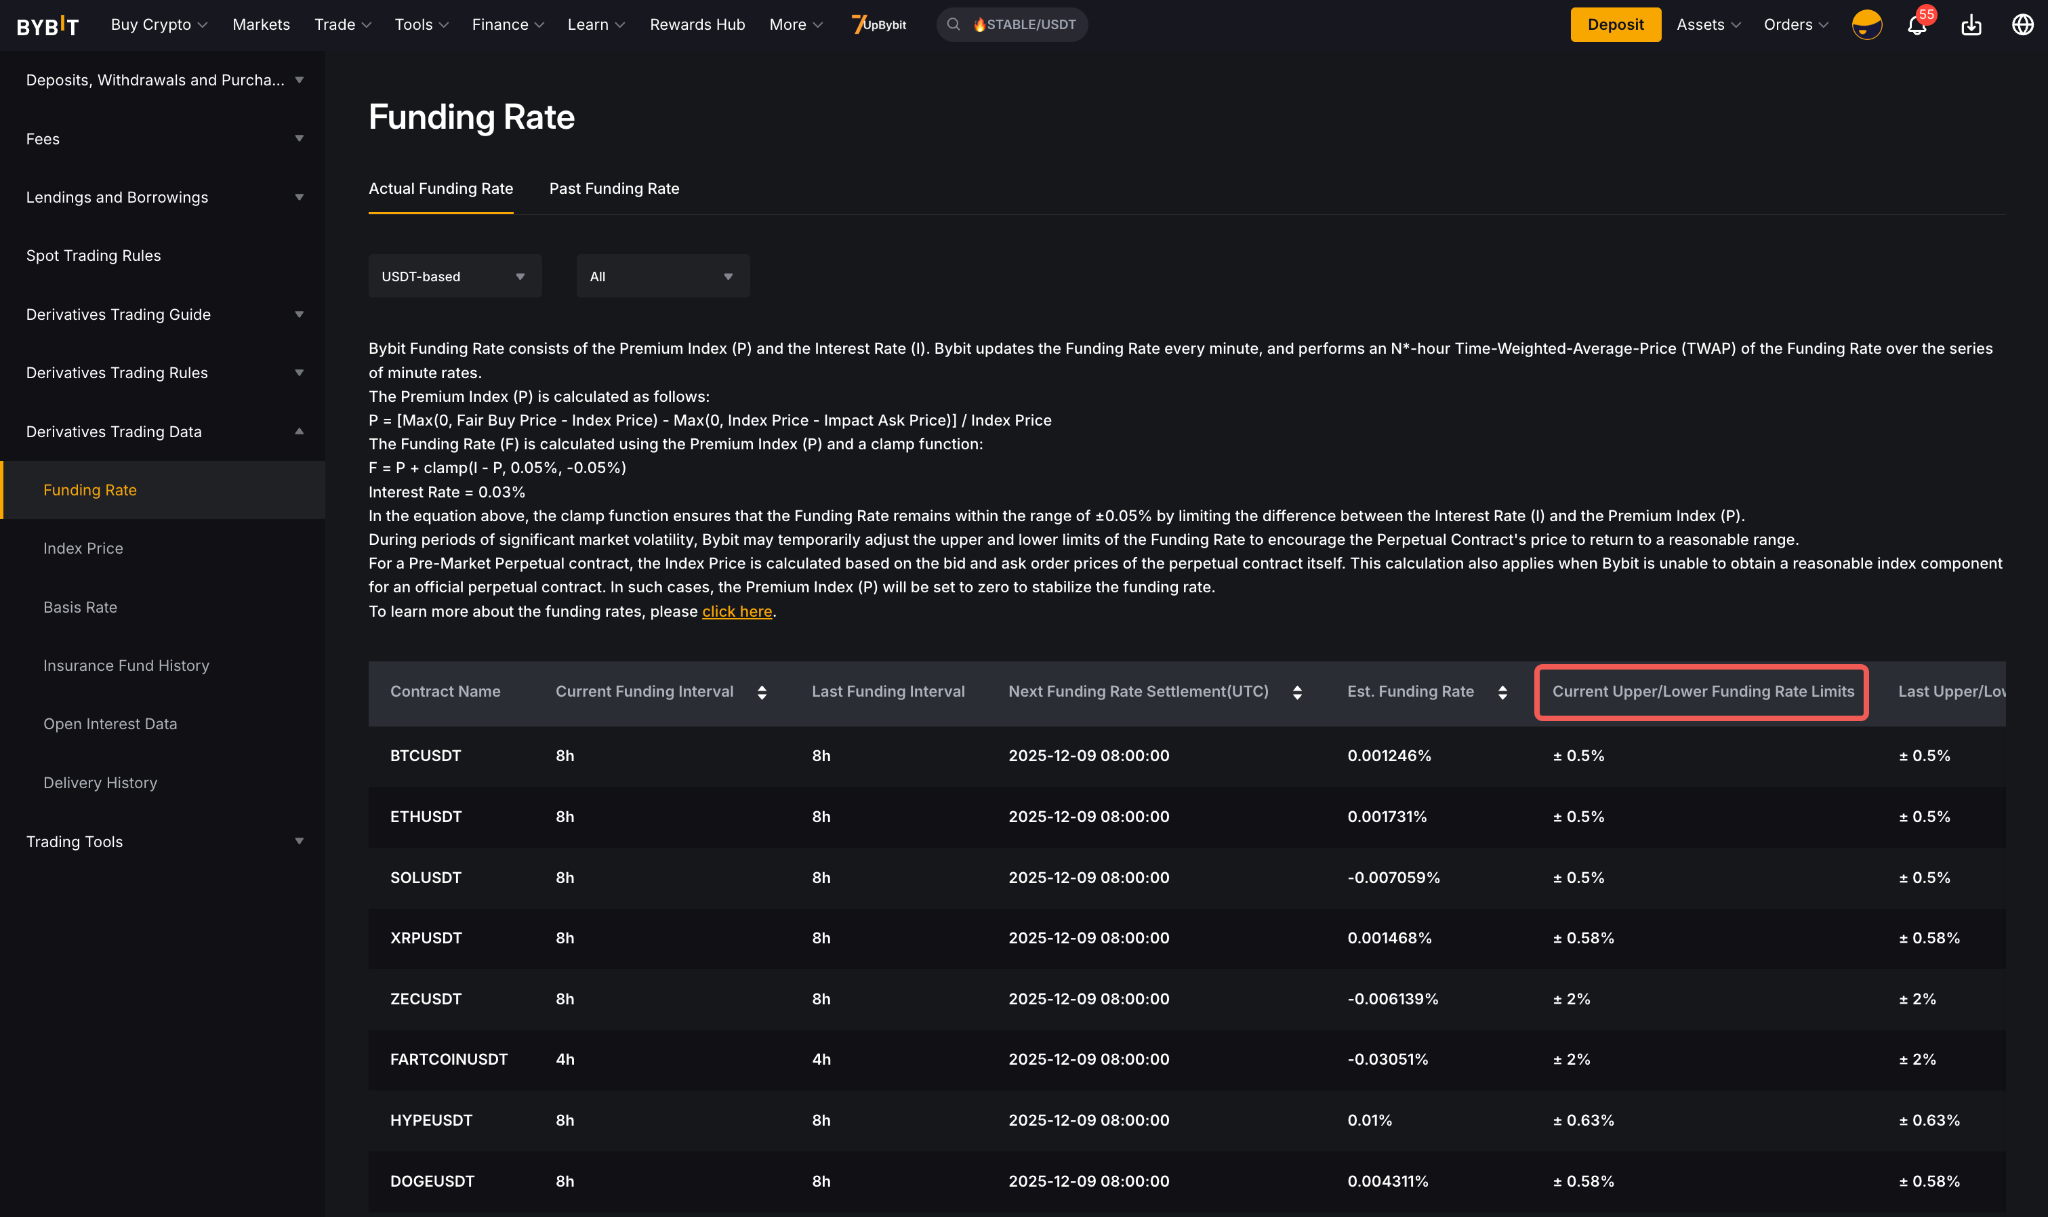Click the Bybit logo
The image size is (2048, 1217).
[47, 25]
